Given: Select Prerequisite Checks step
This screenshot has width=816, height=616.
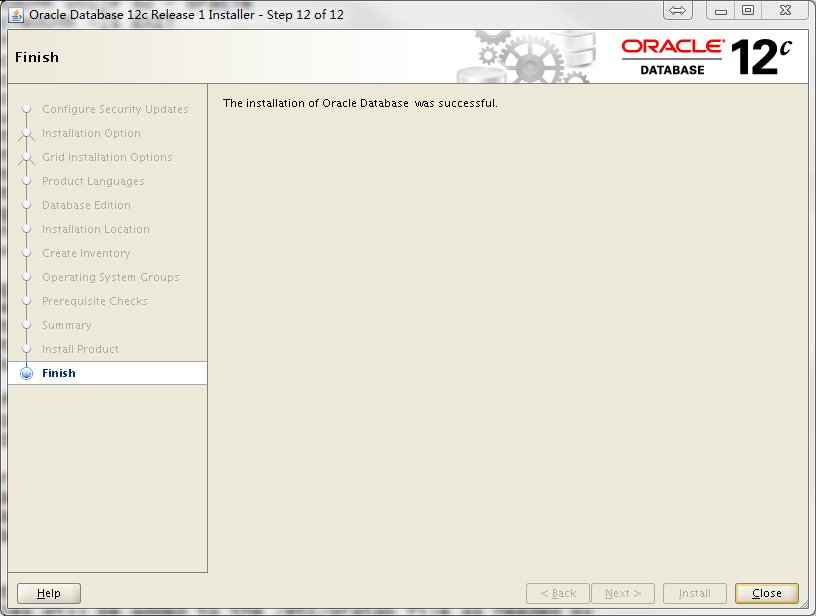Looking at the screenshot, I should (95, 301).
